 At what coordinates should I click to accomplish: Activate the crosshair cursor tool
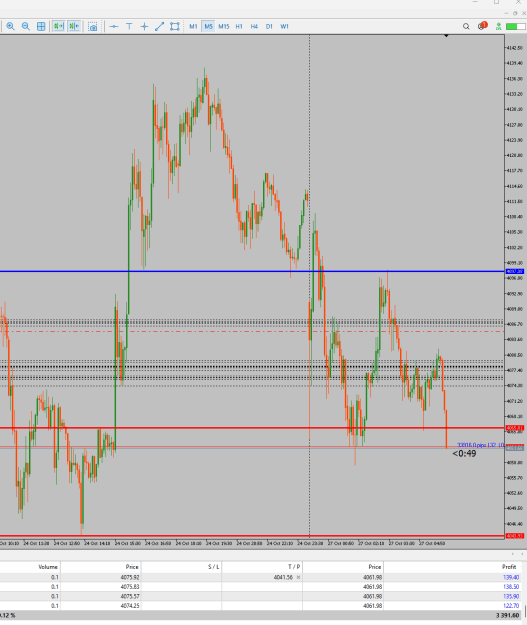pos(144,27)
